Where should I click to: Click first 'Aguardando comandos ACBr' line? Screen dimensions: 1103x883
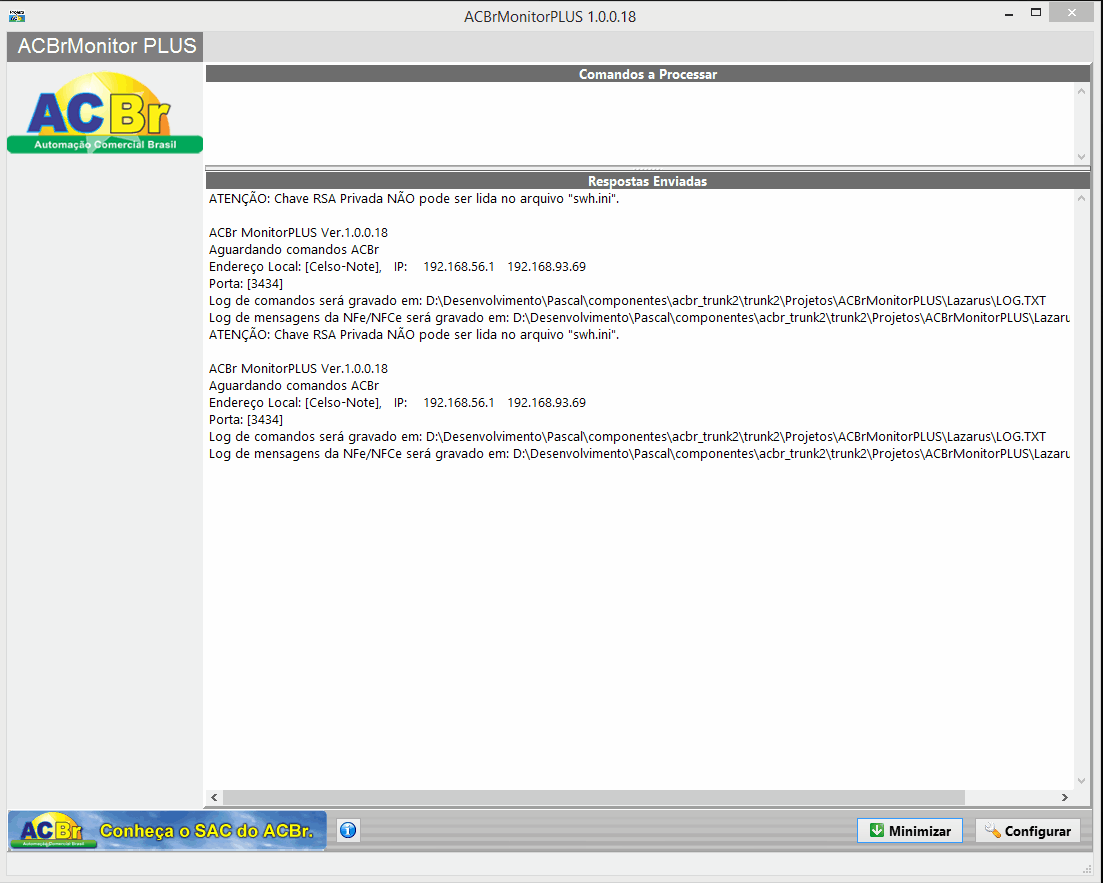[x=293, y=250]
